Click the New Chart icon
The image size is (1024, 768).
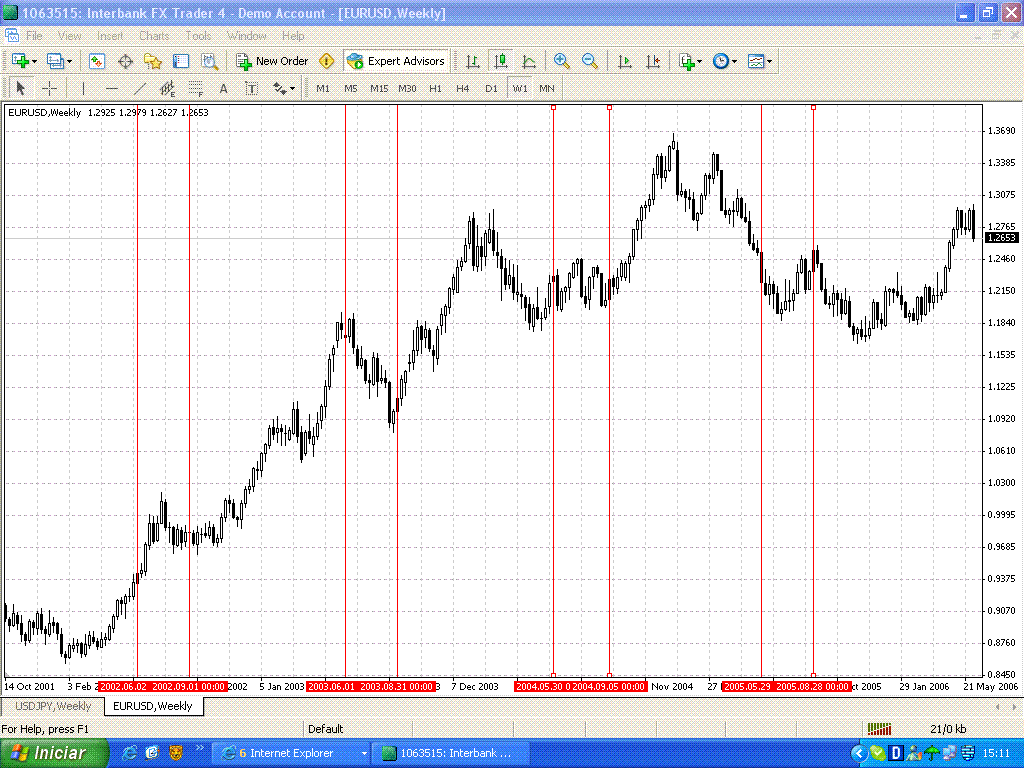coord(20,61)
